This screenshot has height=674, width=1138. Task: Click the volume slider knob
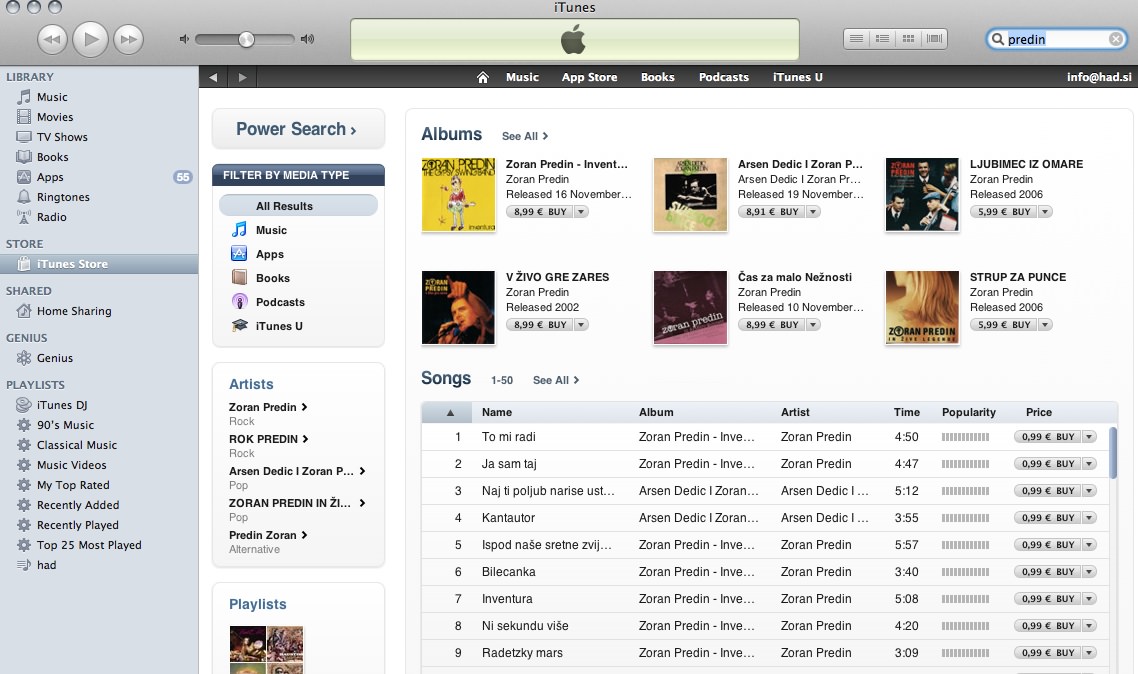pyautogui.click(x=246, y=39)
